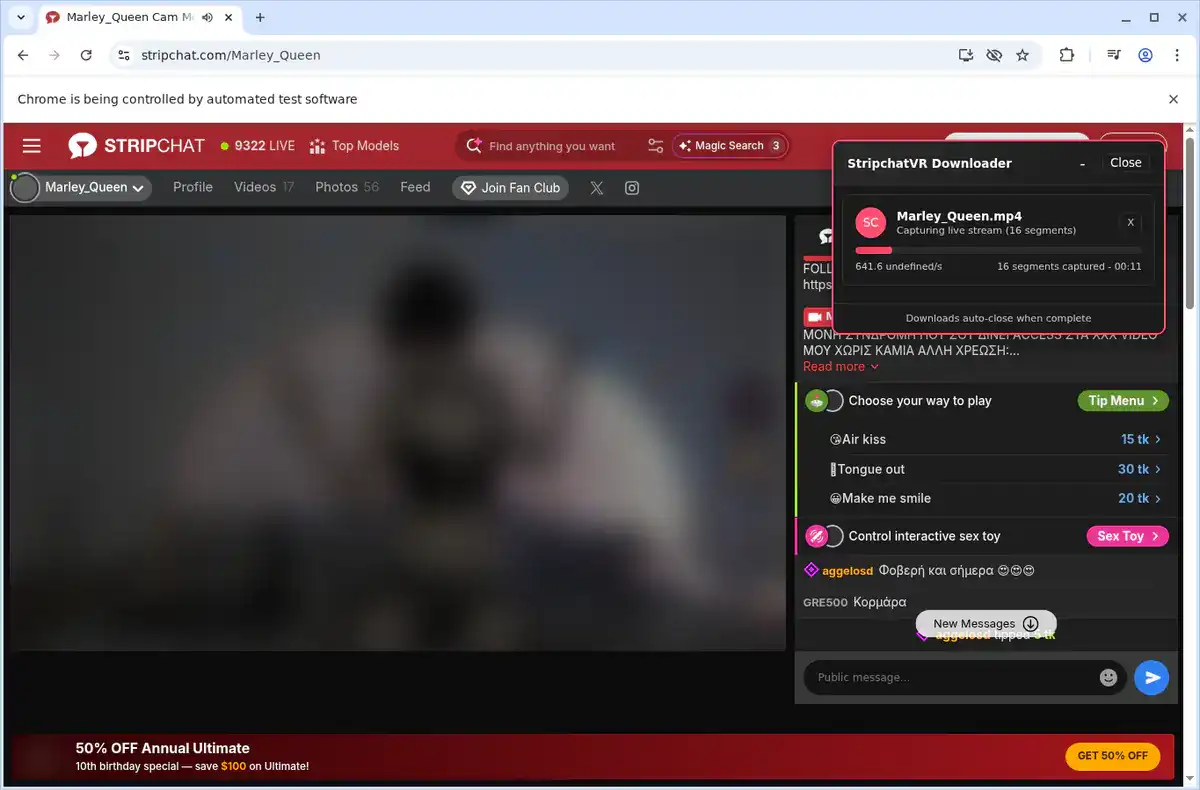Close the StripchatVR Downloader panel

click(1125, 162)
